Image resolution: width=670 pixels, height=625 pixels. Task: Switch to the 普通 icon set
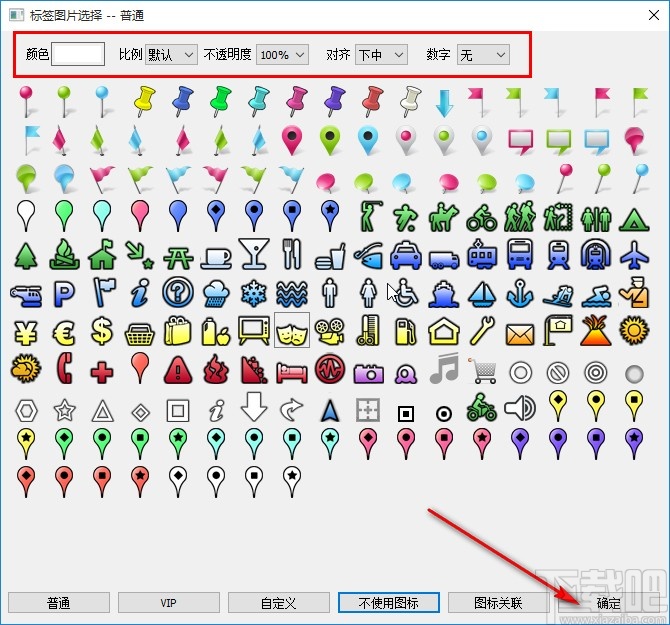coord(59,603)
